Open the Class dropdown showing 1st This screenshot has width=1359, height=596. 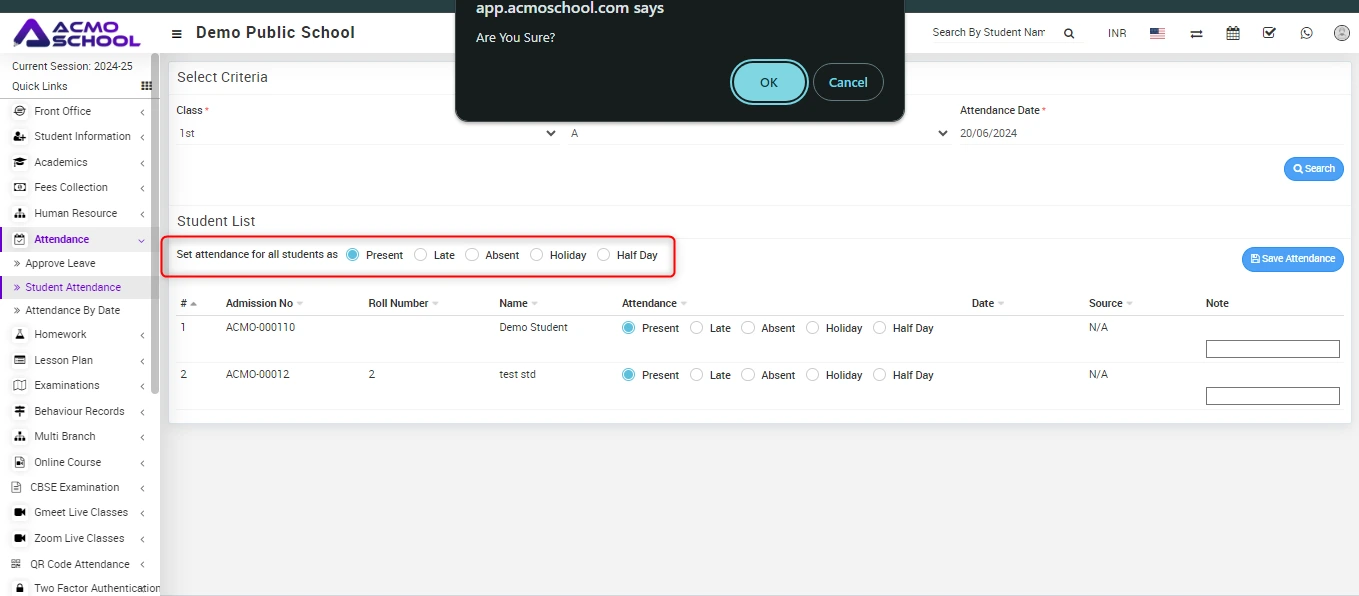click(x=366, y=133)
